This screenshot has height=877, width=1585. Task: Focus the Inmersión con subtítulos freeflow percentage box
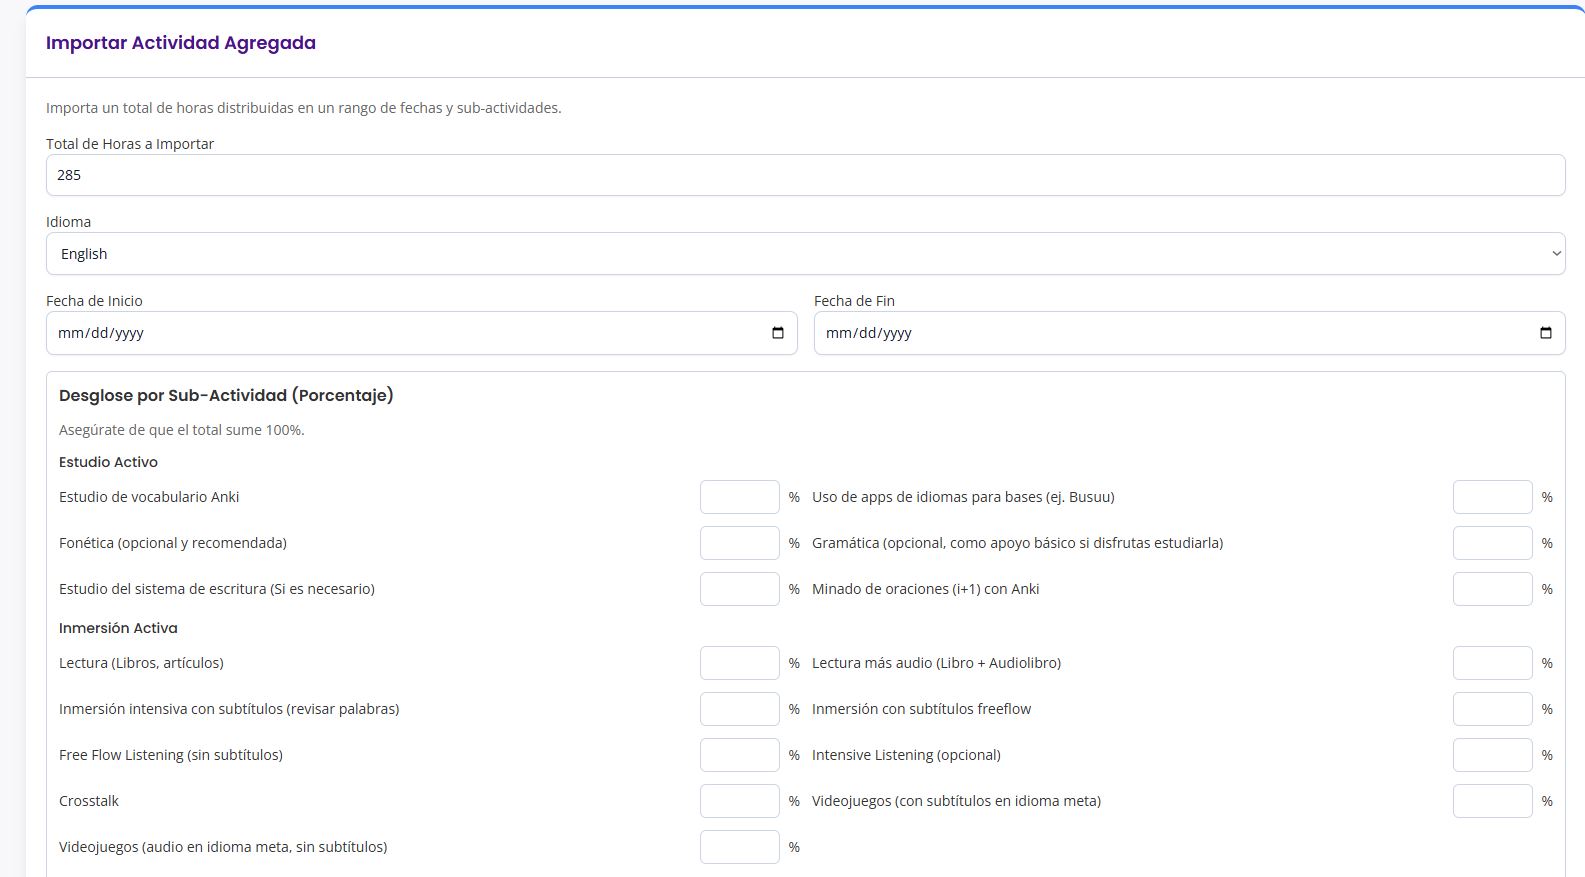[x=1492, y=709]
